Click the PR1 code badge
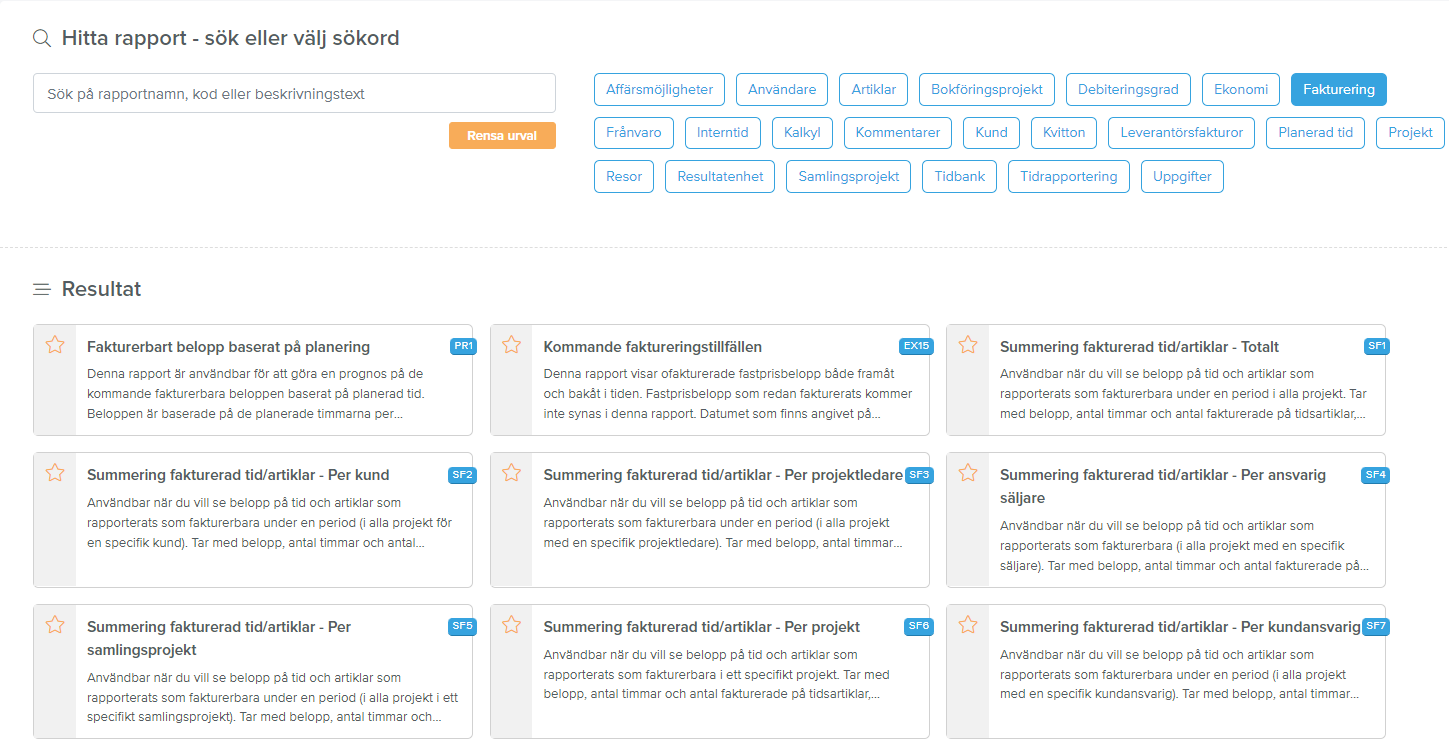Viewport: 1449px width, 747px height. click(x=463, y=346)
